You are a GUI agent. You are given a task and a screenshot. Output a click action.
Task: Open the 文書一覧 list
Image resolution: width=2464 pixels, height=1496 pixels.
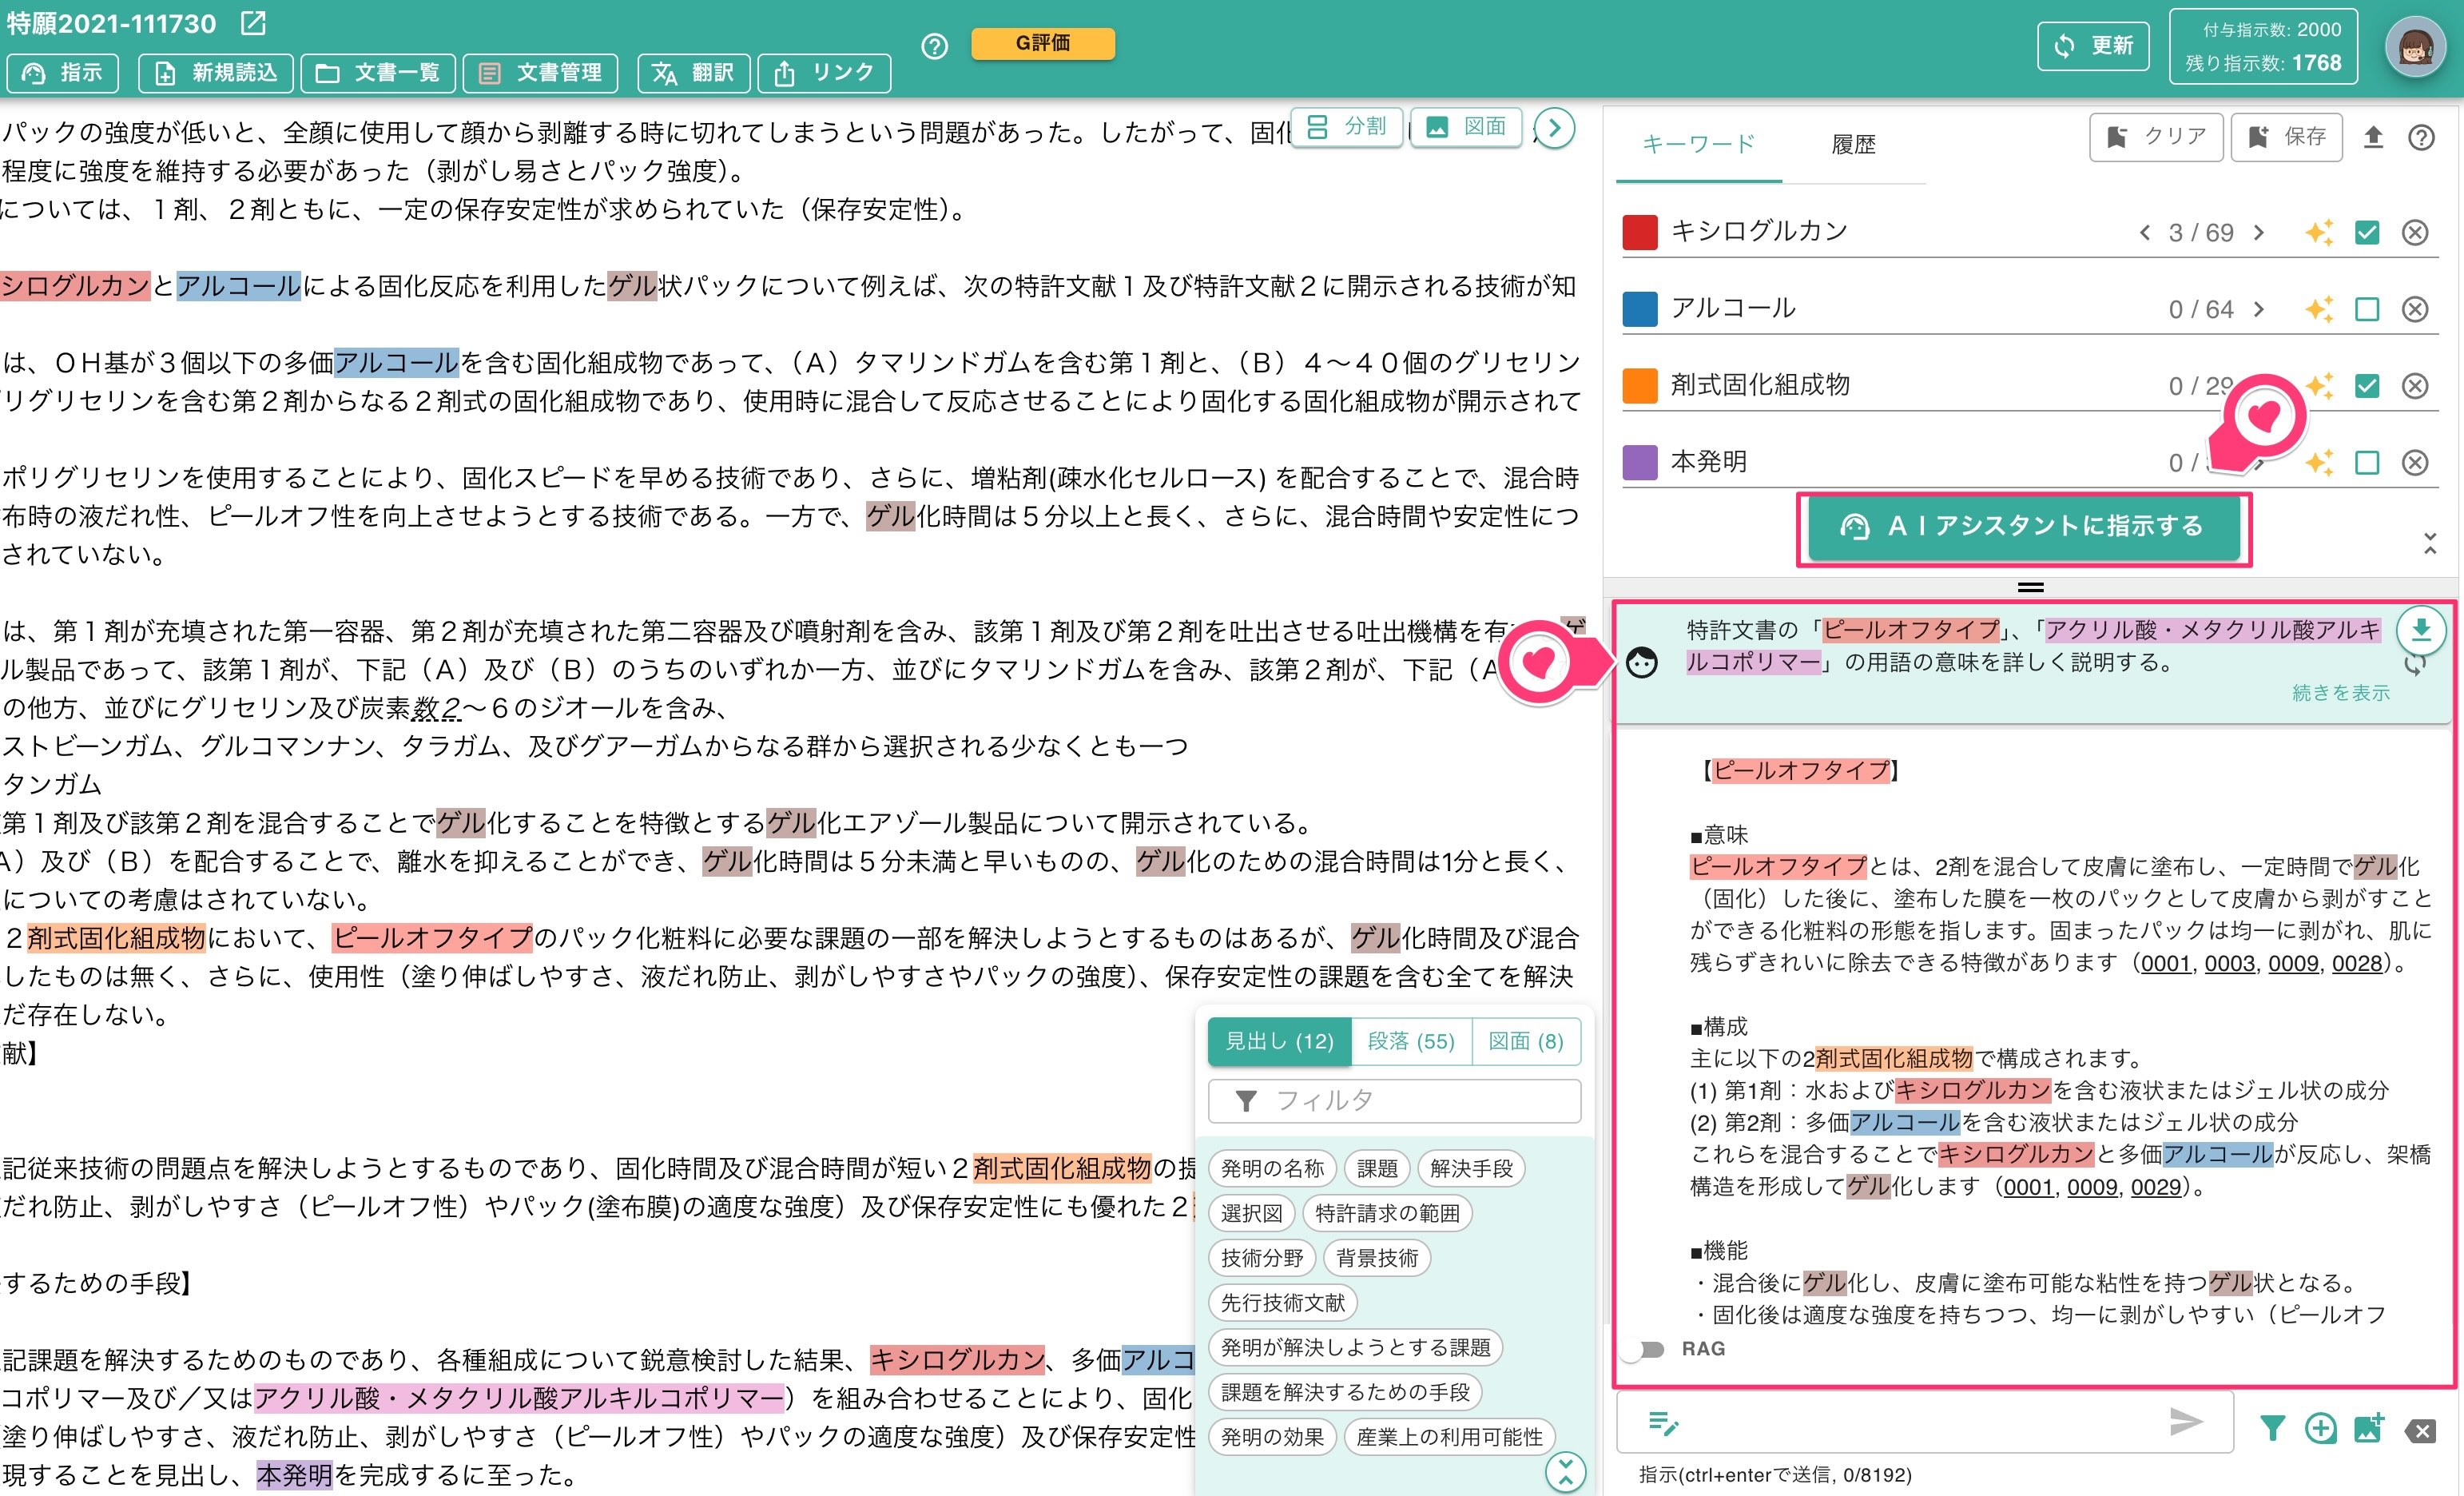tap(378, 73)
